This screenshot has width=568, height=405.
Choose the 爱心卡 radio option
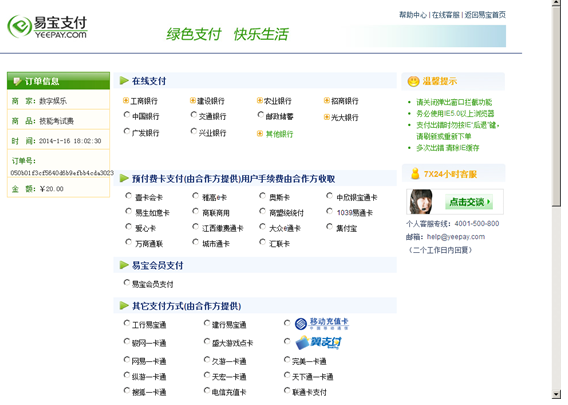coord(128,226)
